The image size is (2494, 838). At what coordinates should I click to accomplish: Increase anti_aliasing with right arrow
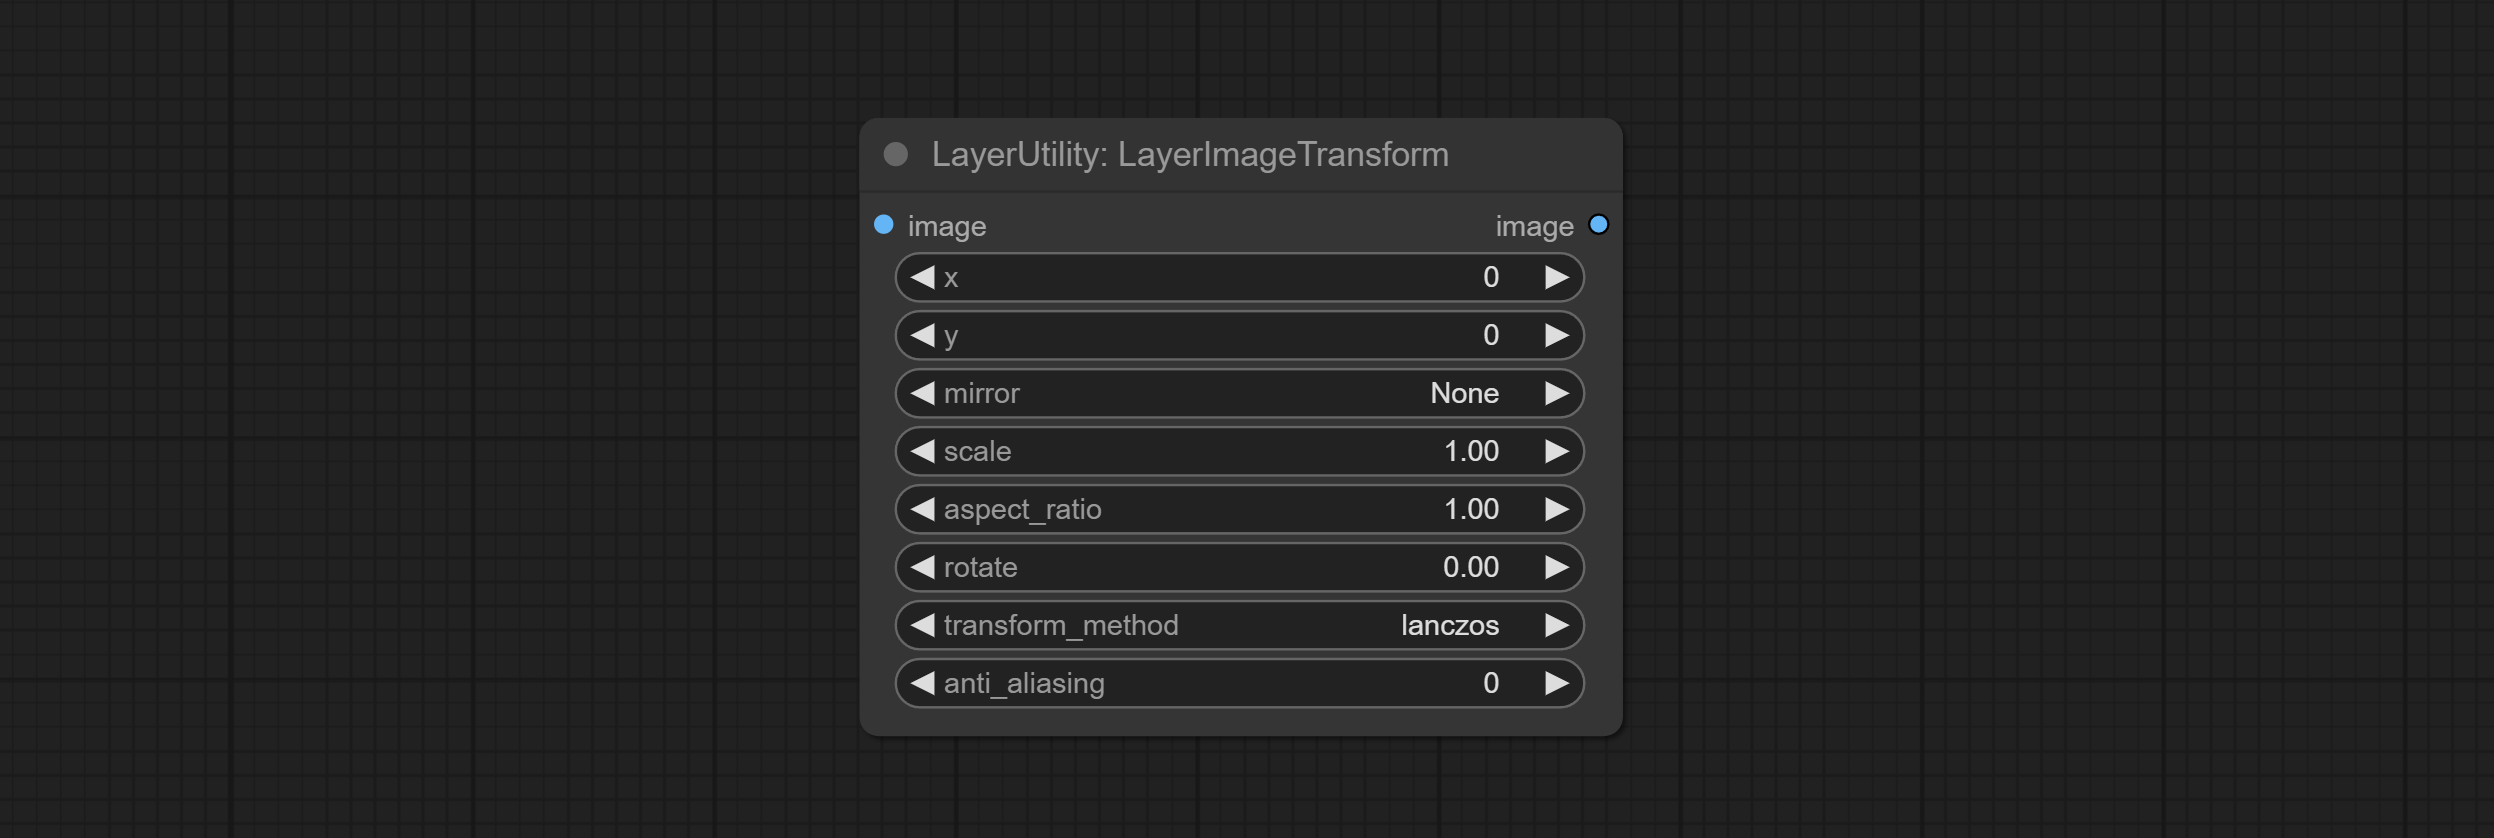(x=1556, y=683)
